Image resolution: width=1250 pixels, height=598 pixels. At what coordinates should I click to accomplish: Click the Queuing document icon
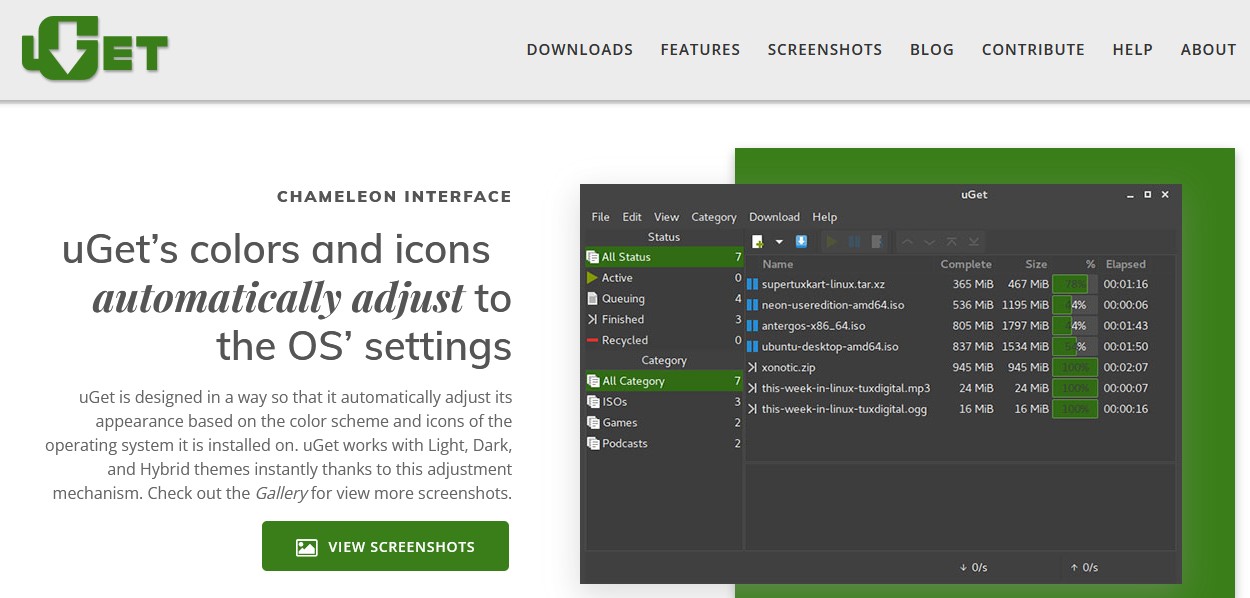[593, 299]
